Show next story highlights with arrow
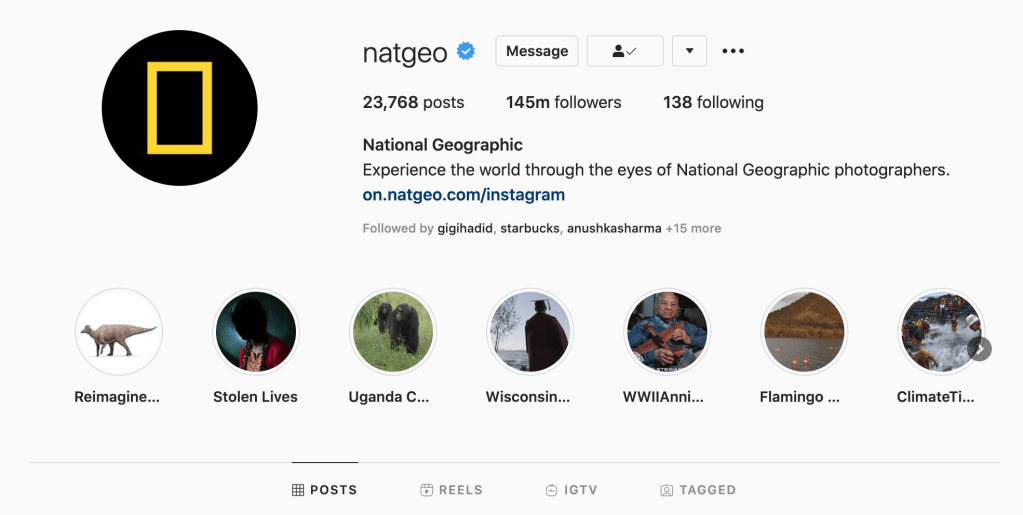1023x515 pixels. pyautogui.click(x=980, y=348)
